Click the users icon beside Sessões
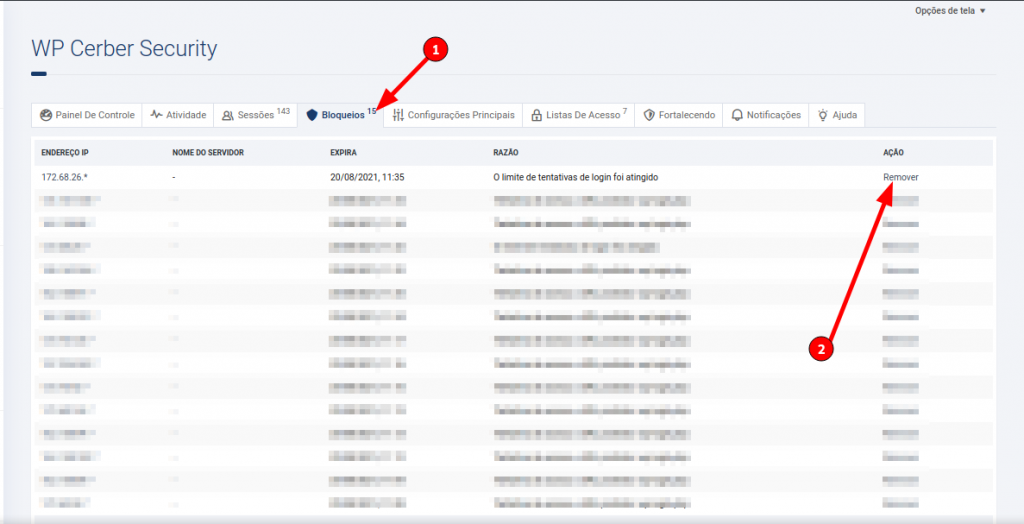 click(x=228, y=116)
